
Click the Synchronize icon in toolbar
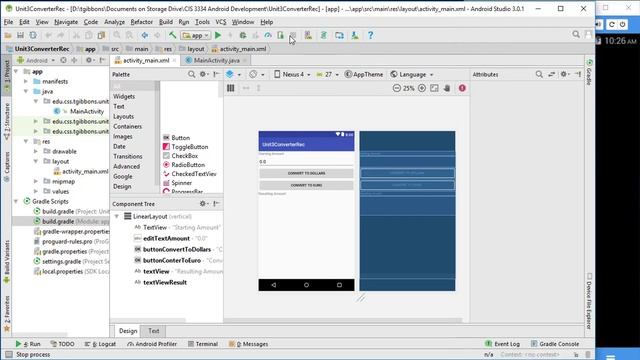[33, 36]
